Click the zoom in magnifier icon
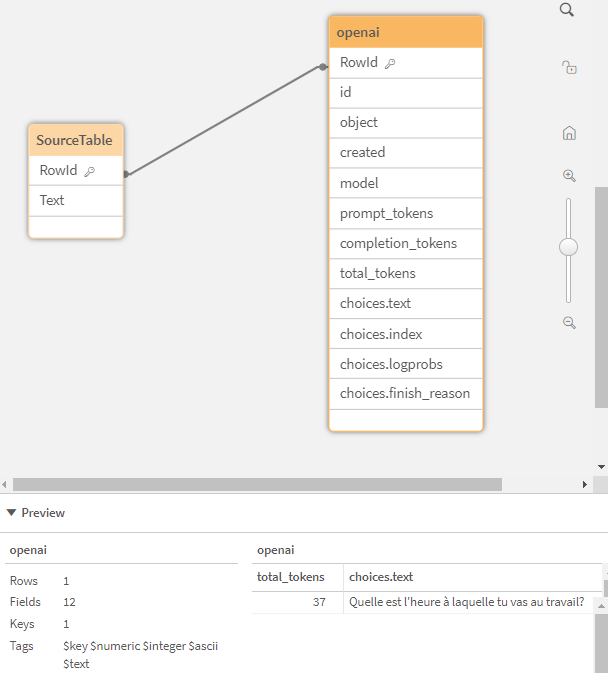Viewport: 608px width, 673px height. point(569,176)
